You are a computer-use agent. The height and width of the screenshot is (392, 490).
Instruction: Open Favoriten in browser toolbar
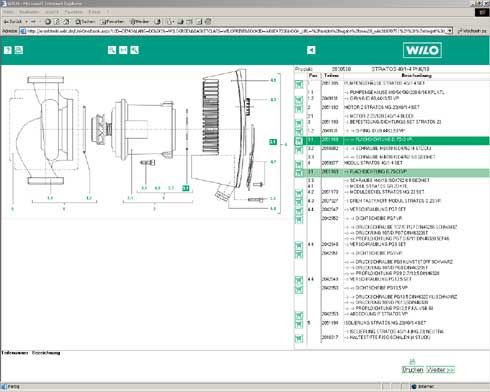click(x=113, y=22)
